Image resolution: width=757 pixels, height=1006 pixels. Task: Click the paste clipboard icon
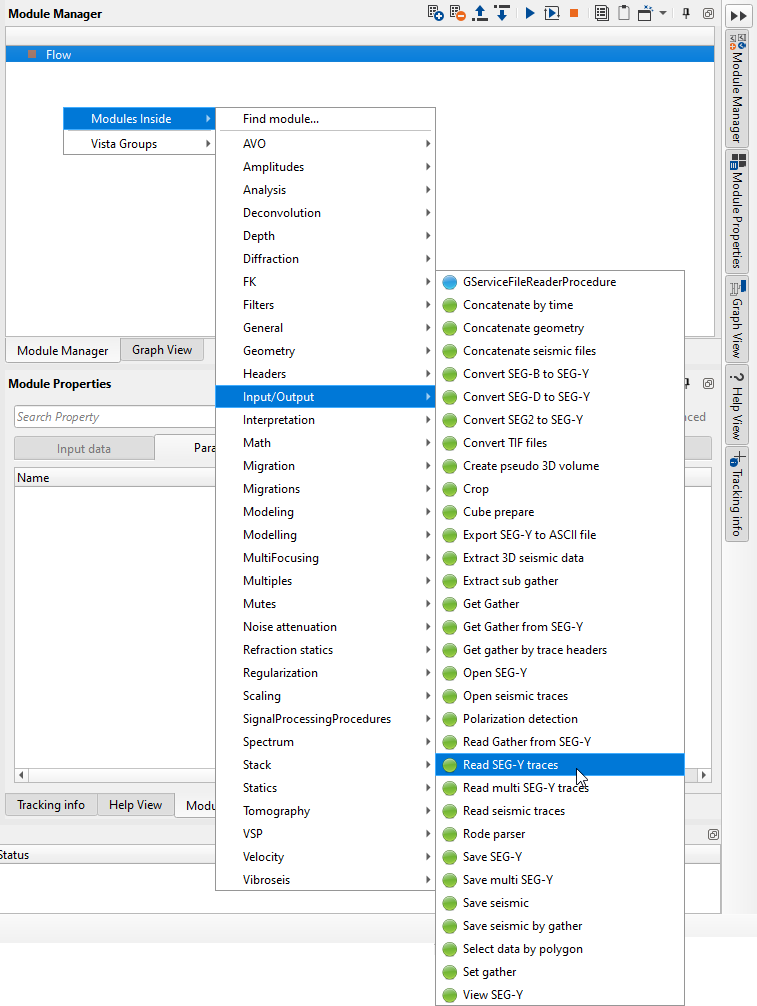coord(624,14)
